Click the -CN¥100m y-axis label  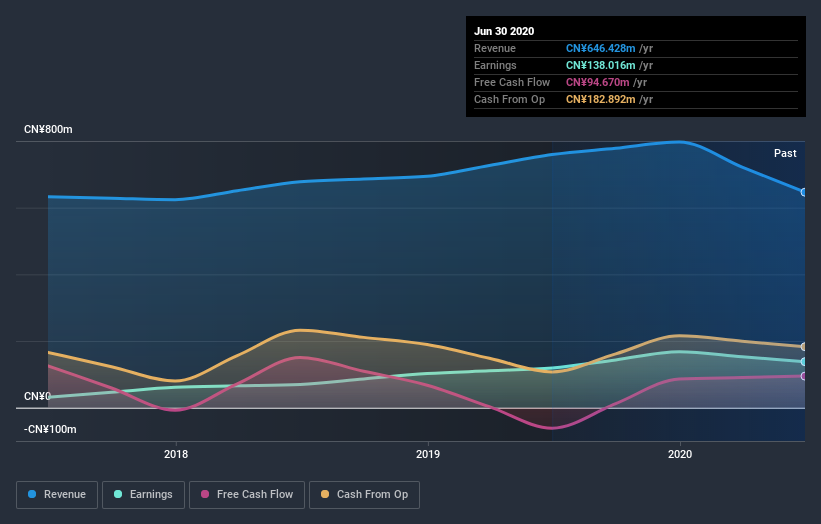[x=50, y=429]
